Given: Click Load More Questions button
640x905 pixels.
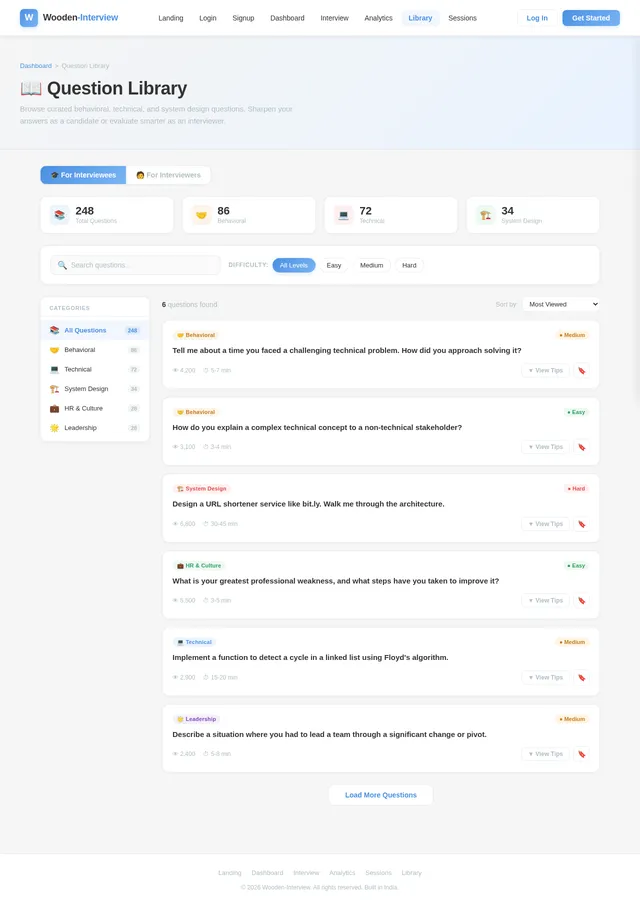Looking at the screenshot, I should pos(381,795).
